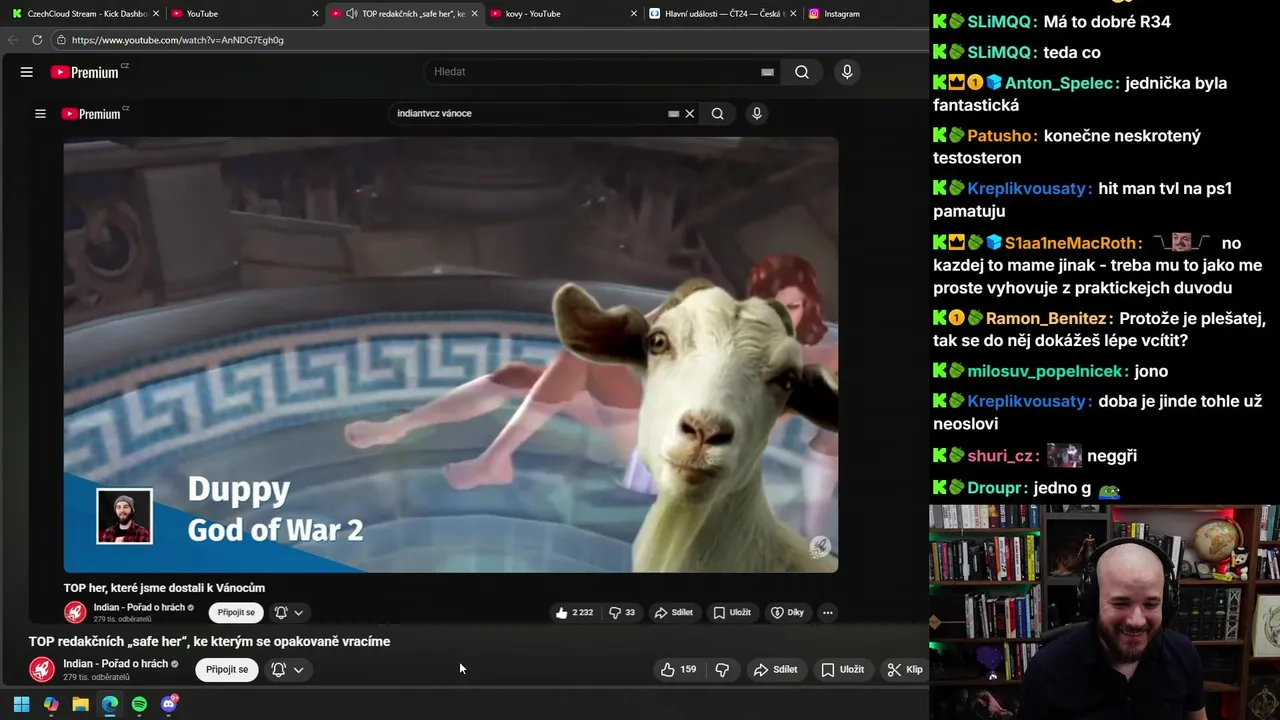Open File Explorer from the taskbar
This screenshot has height=720, width=1280.
pyautogui.click(x=80, y=704)
